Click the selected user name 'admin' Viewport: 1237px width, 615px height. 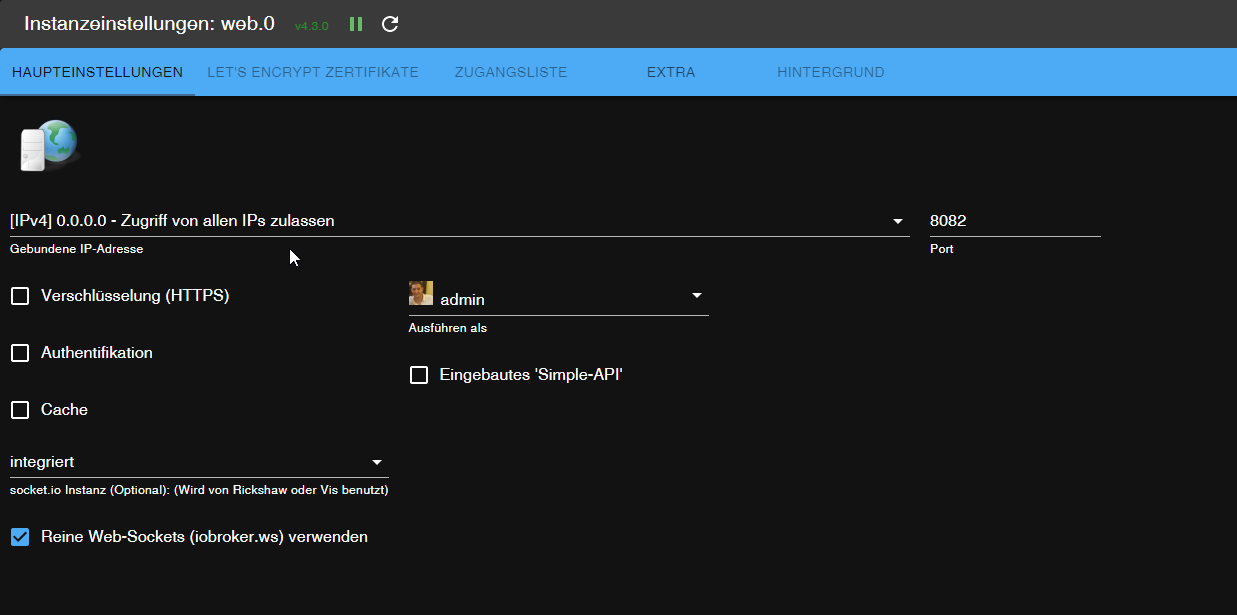[463, 299]
